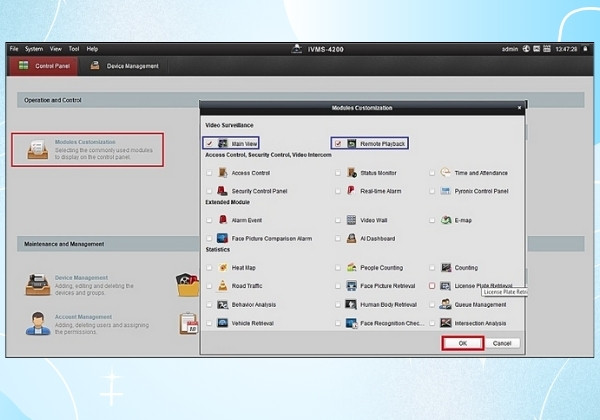Switch to the Device Management tab

(125, 66)
